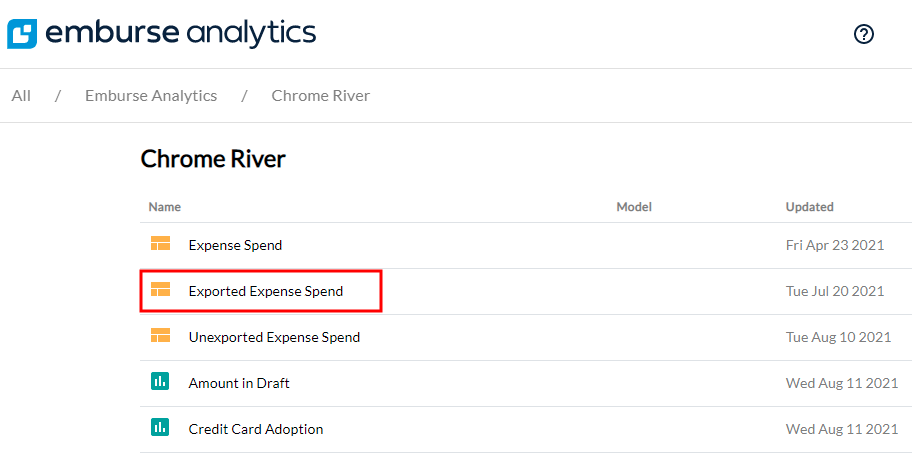Open the Emburse Analytics breadcrumb
The image size is (912, 455).
(x=151, y=96)
